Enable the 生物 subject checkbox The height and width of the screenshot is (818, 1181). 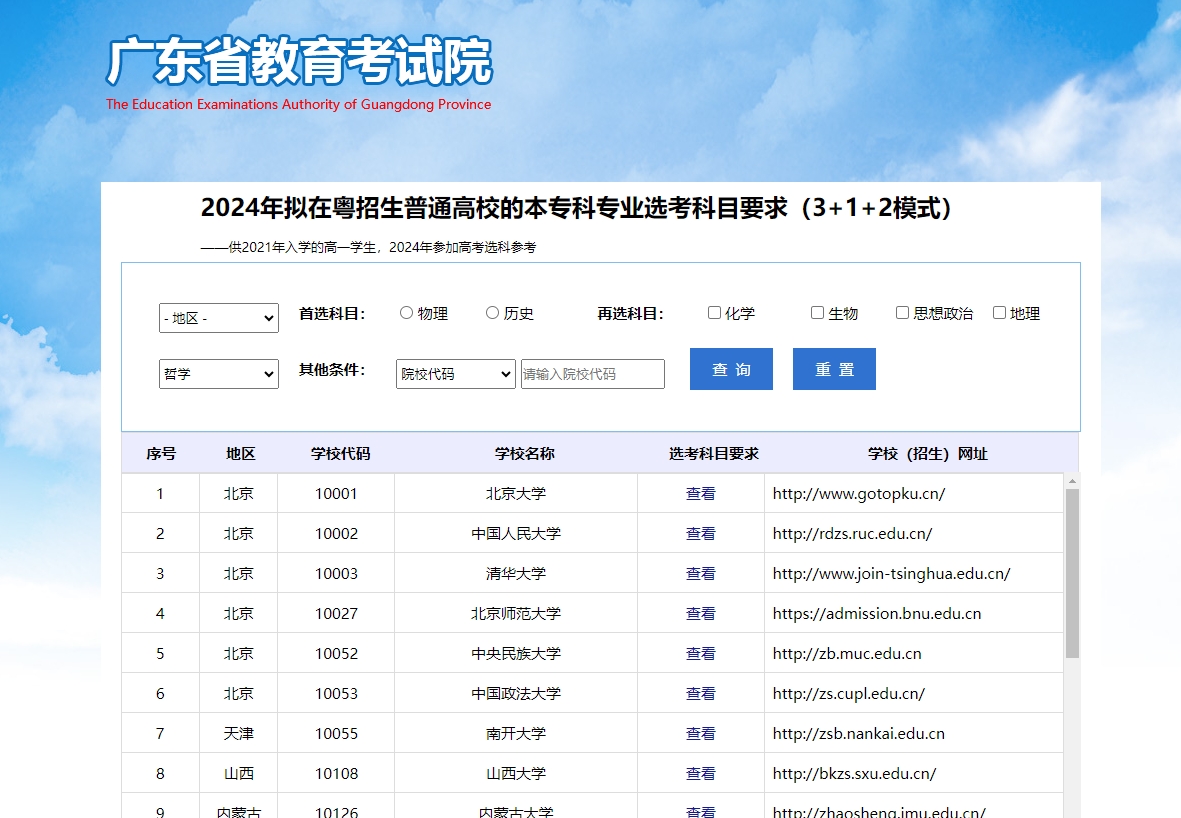pos(816,312)
